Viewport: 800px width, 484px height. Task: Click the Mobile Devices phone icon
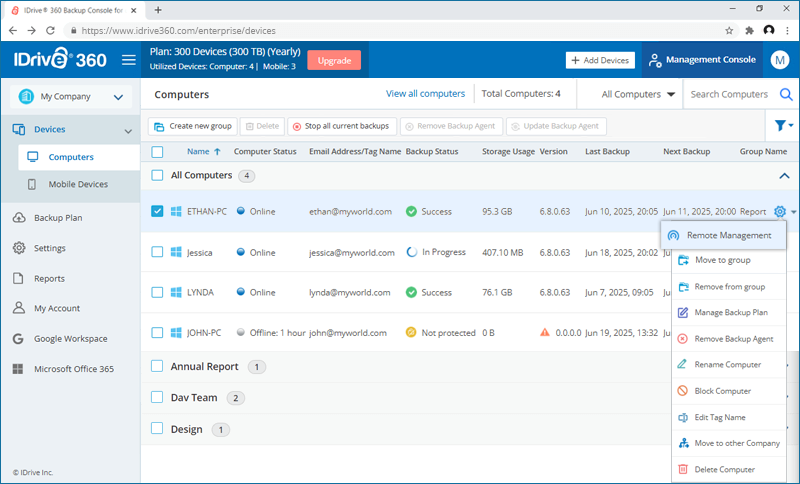32,184
